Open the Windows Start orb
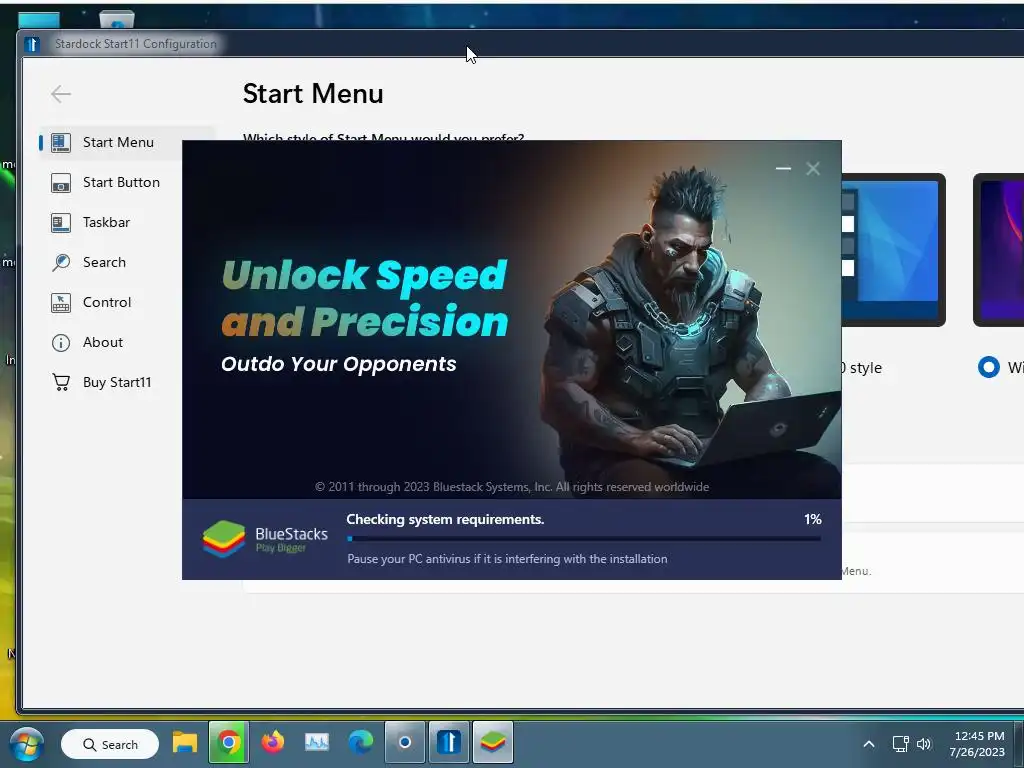Image resolution: width=1024 pixels, height=768 pixels. tap(27, 744)
